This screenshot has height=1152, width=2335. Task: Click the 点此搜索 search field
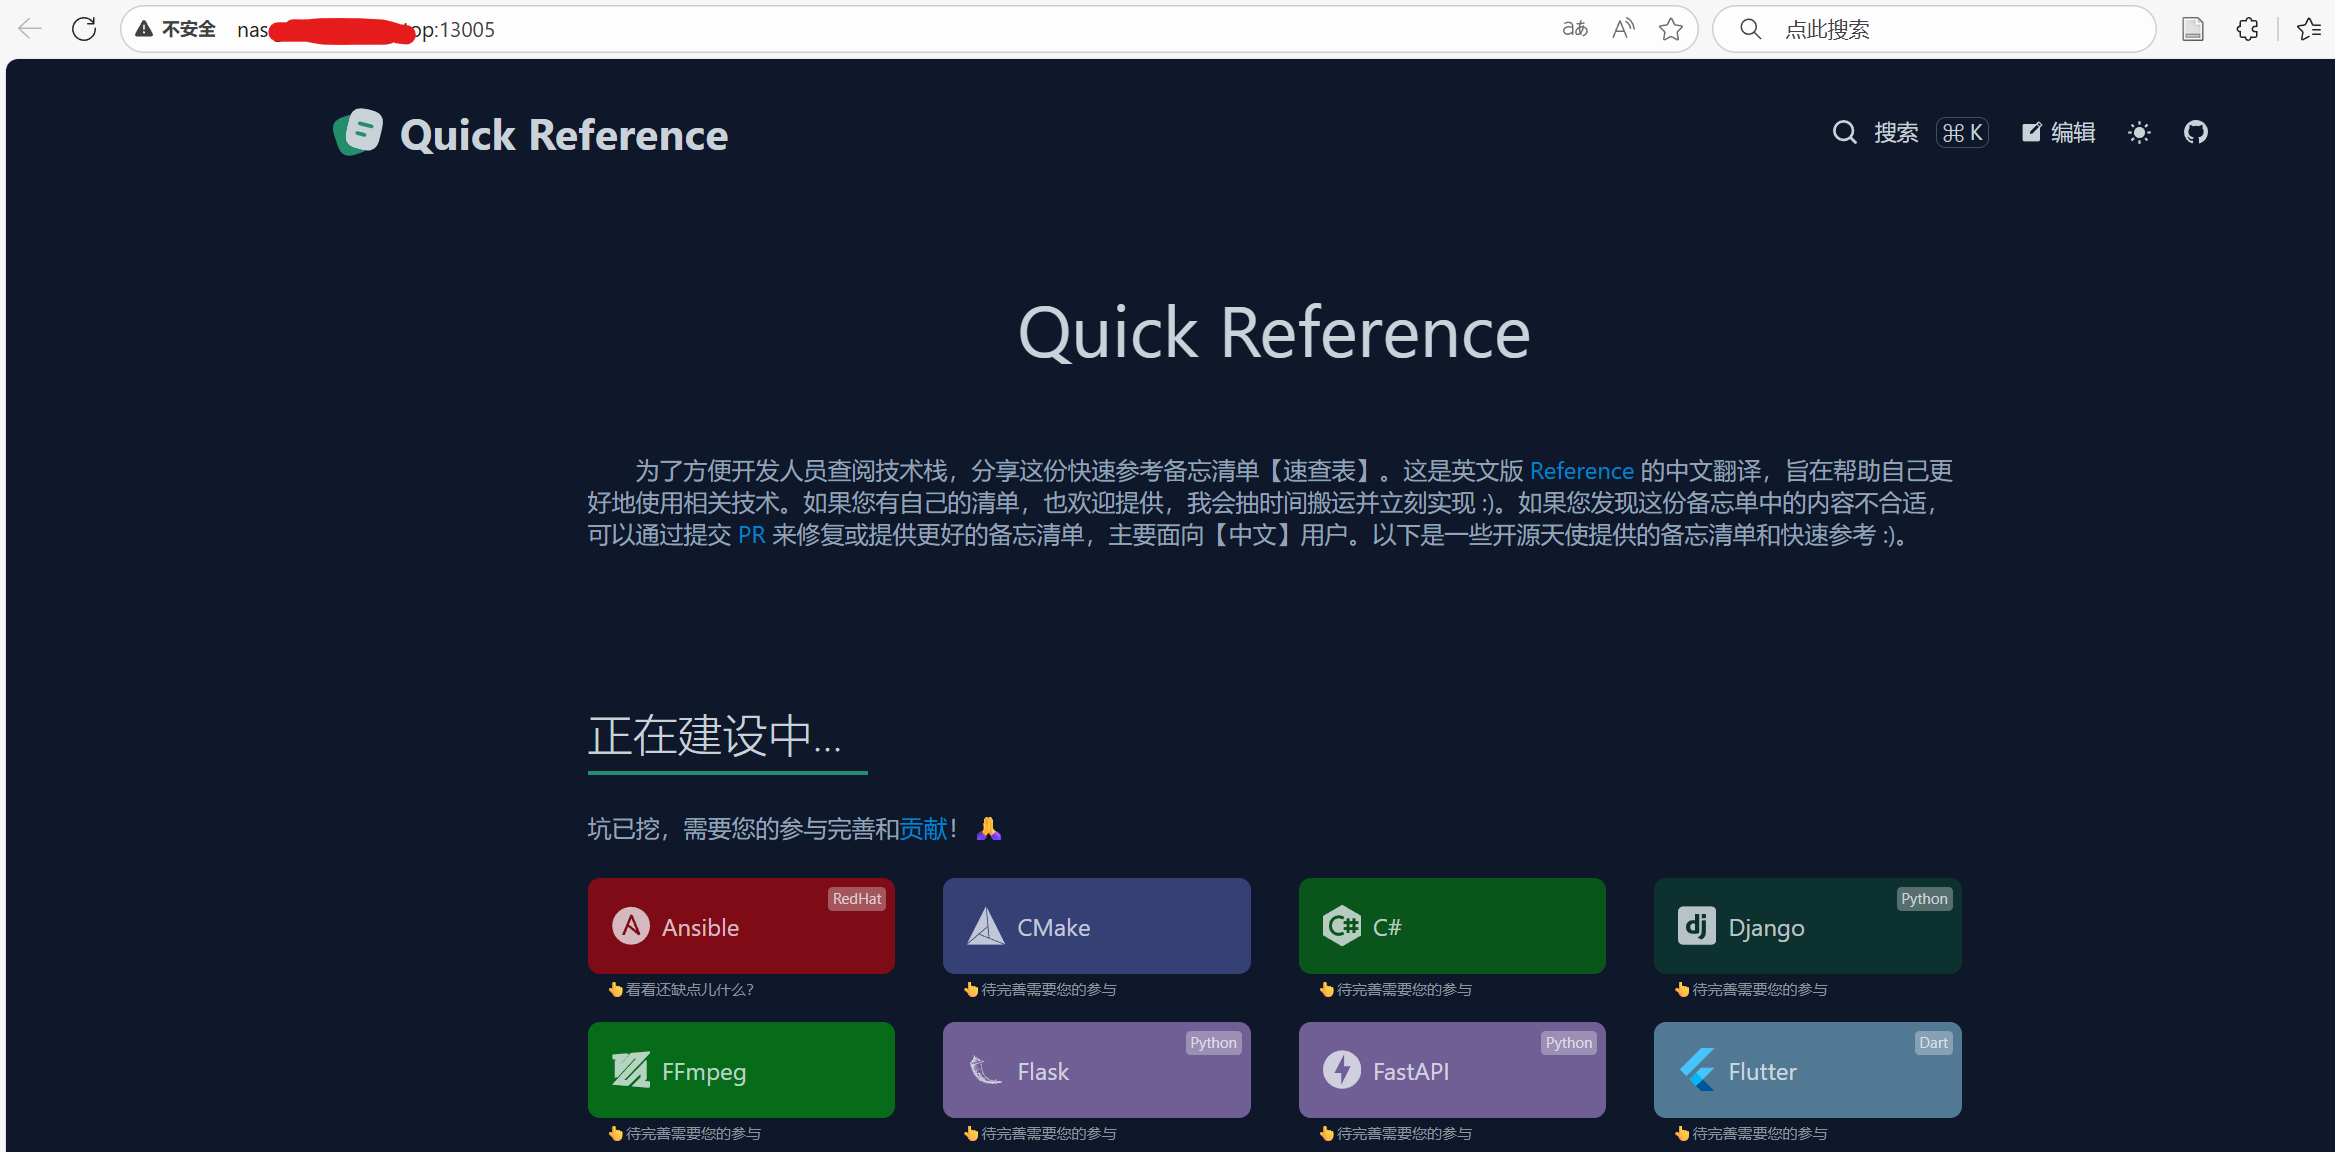1933,29
